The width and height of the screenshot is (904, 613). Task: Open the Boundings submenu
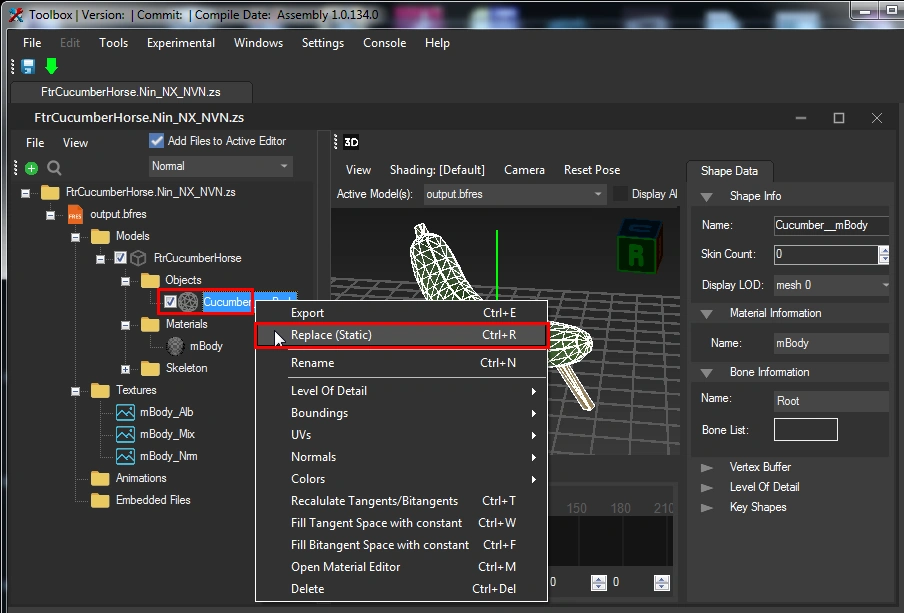[x=401, y=413]
